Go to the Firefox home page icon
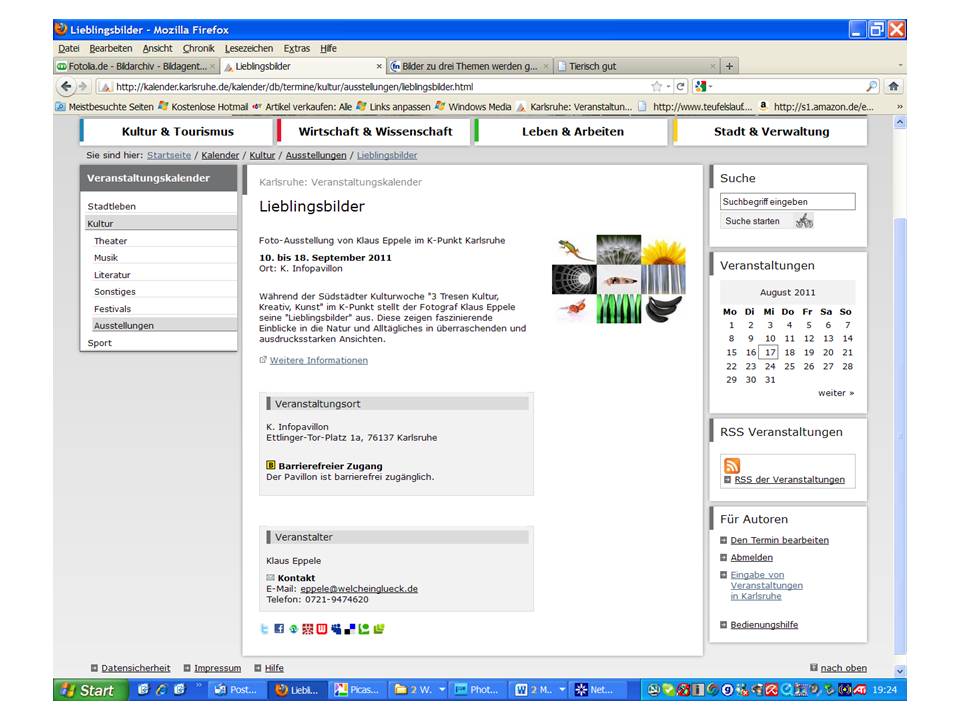 click(x=893, y=87)
